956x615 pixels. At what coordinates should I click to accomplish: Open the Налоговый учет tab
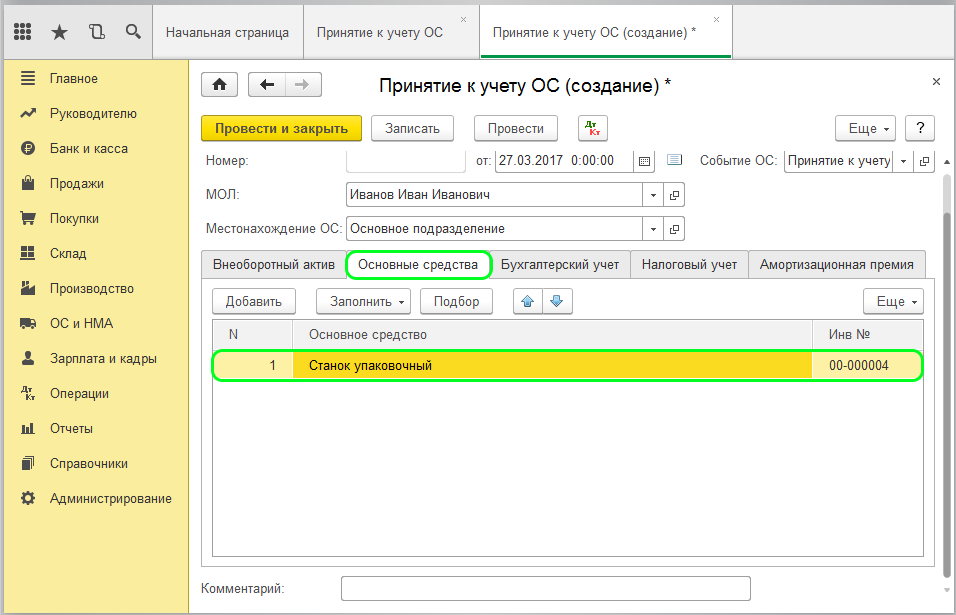[x=689, y=265]
